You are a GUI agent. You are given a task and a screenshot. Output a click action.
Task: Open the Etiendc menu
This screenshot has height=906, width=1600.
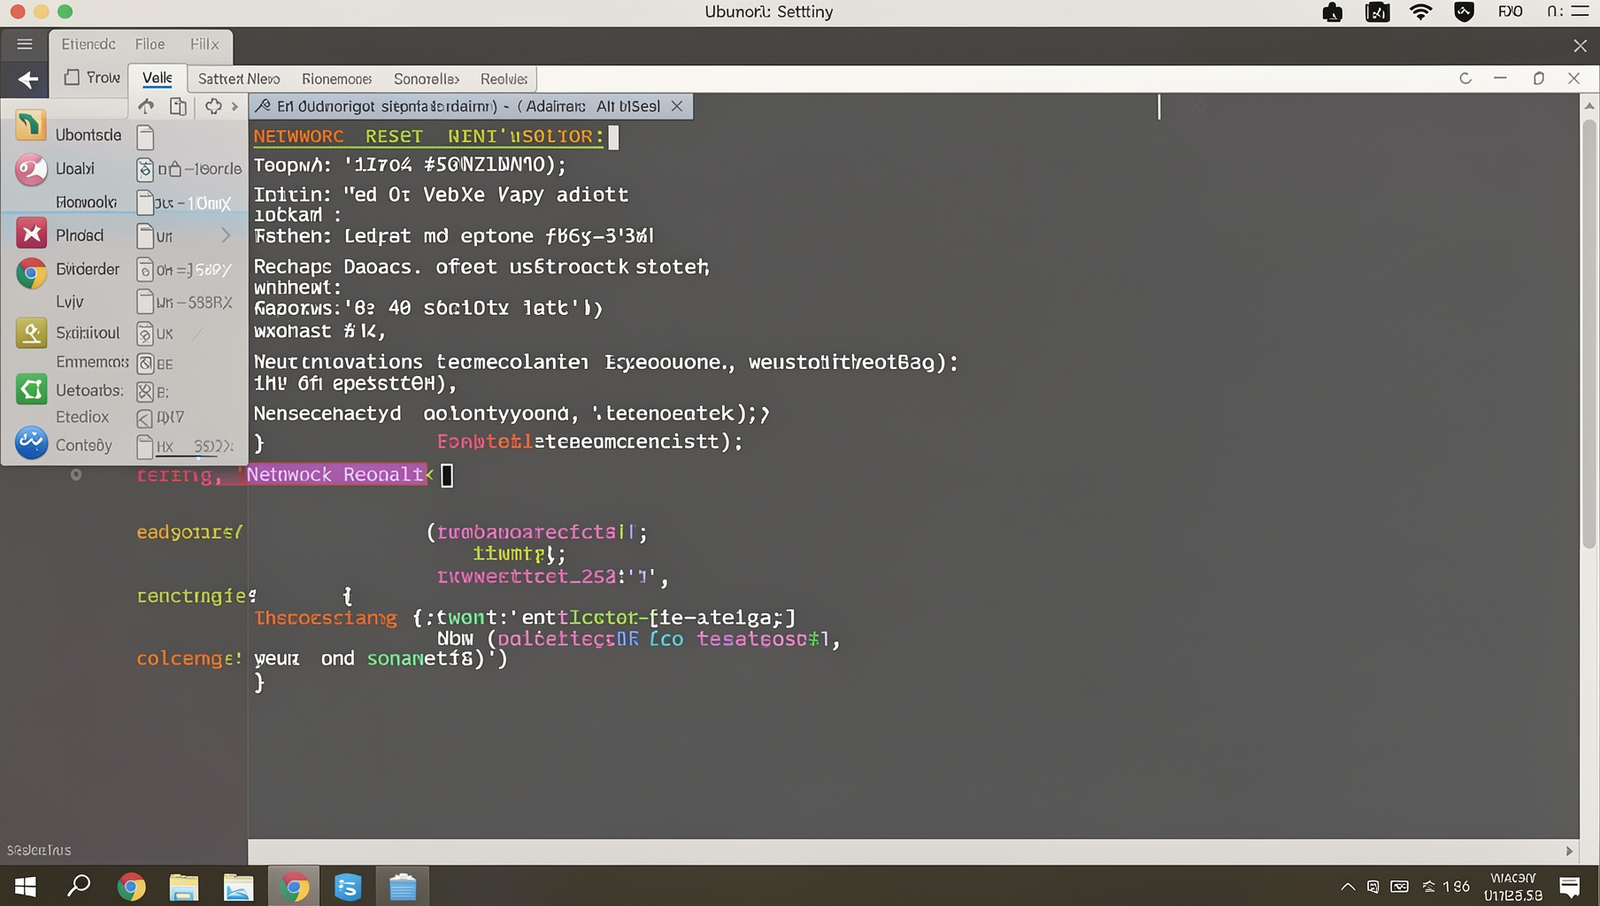click(x=88, y=44)
